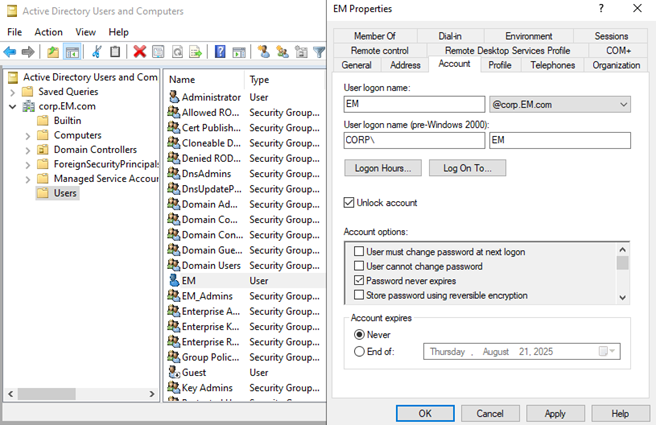Click the Back arrow toolbar icon
This screenshot has width=656, height=425.
(10, 52)
